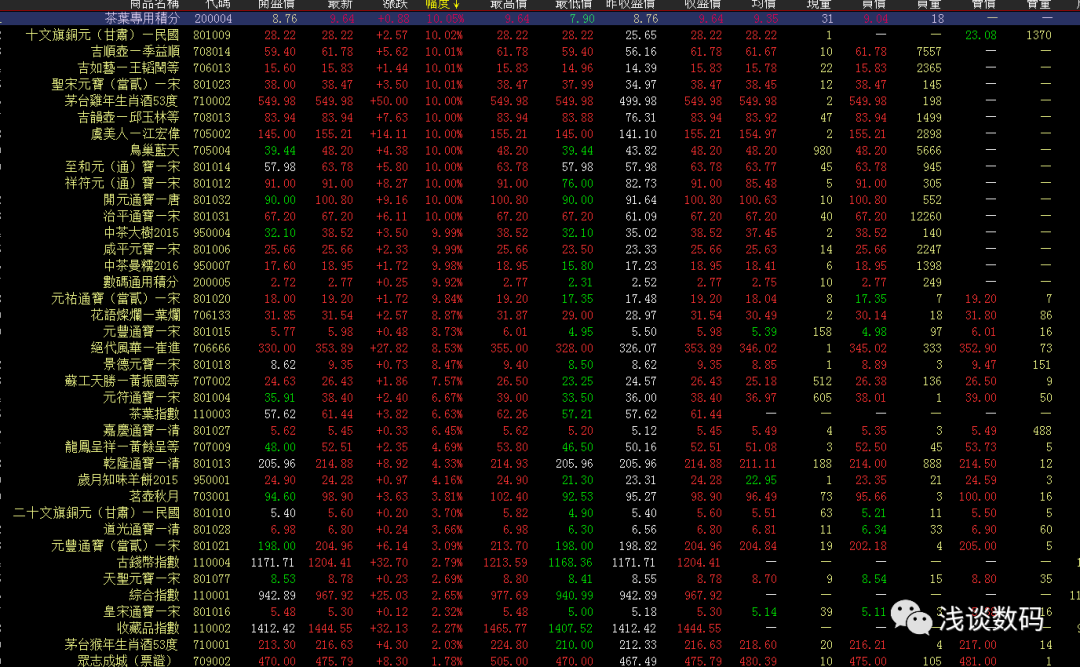Click the code 801028

coord(211,530)
